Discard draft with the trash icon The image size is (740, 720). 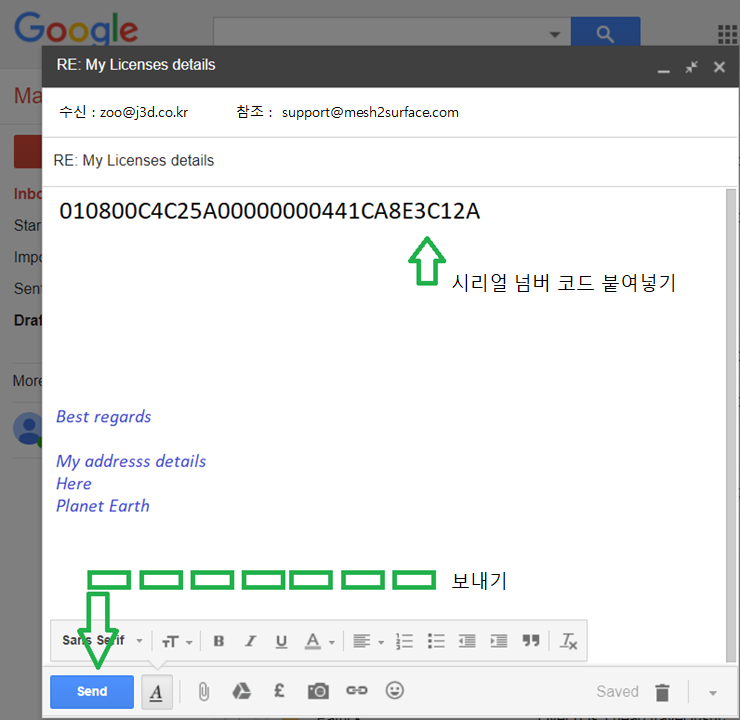coord(662,692)
